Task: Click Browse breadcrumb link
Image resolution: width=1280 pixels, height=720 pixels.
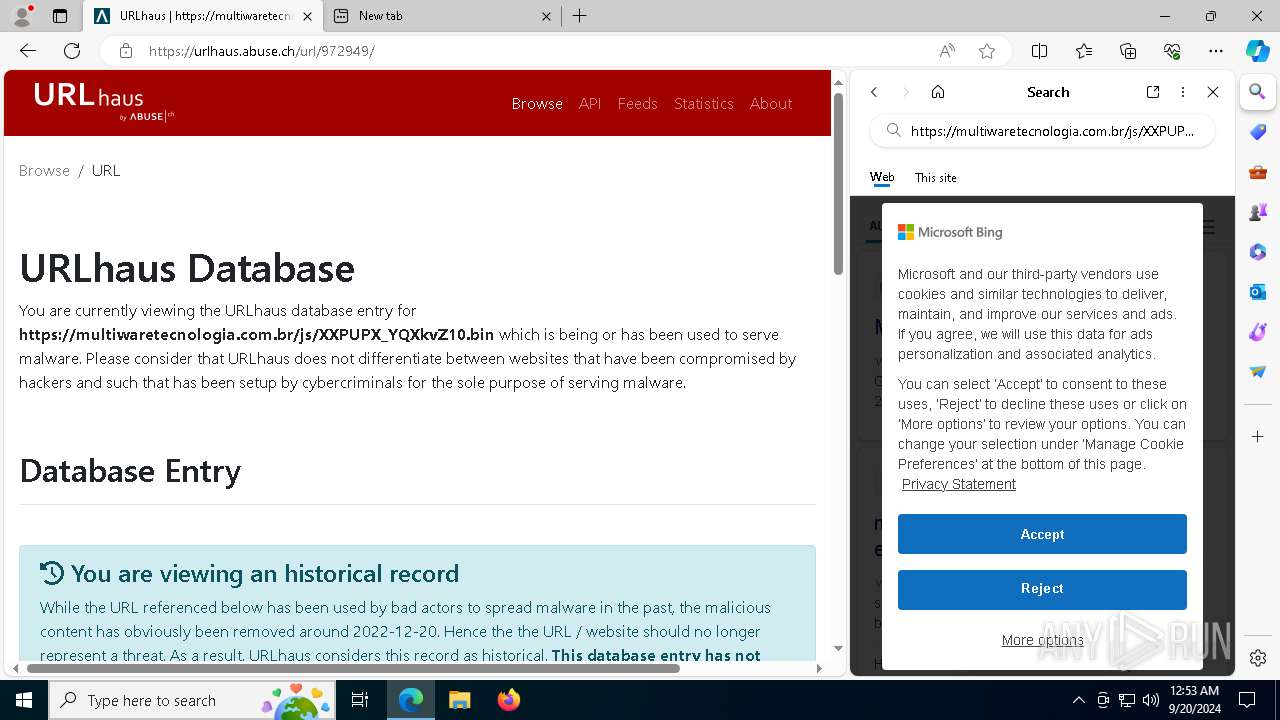Action: click(x=44, y=170)
